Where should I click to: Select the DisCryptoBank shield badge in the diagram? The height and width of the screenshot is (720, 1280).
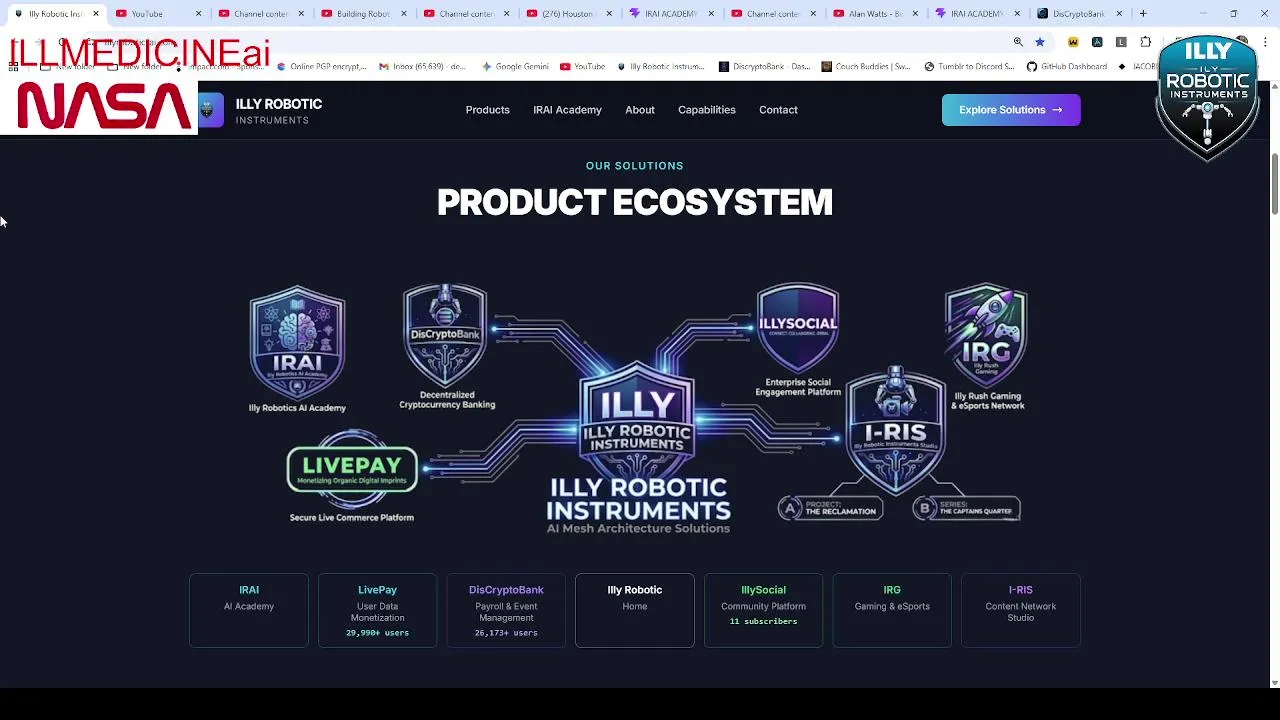pyautogui.click(x=445, y=335)
